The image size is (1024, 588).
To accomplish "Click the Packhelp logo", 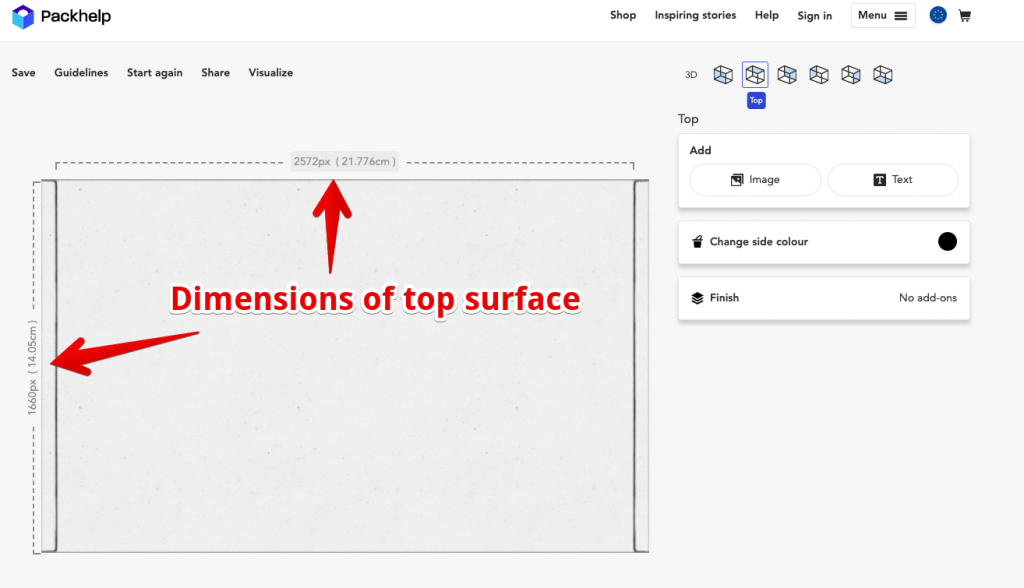I will (61, 16).
